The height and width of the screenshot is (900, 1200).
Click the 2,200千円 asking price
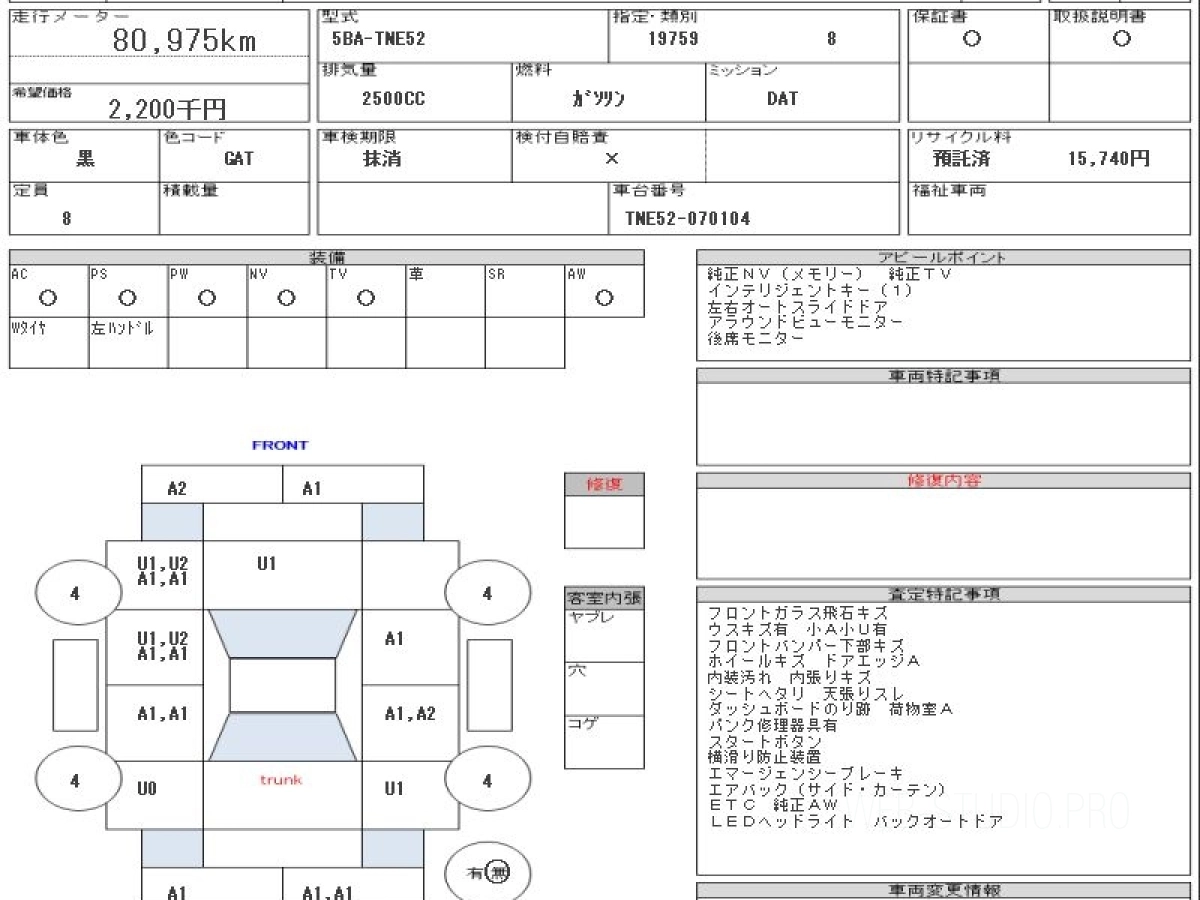[x=167, y=110]
